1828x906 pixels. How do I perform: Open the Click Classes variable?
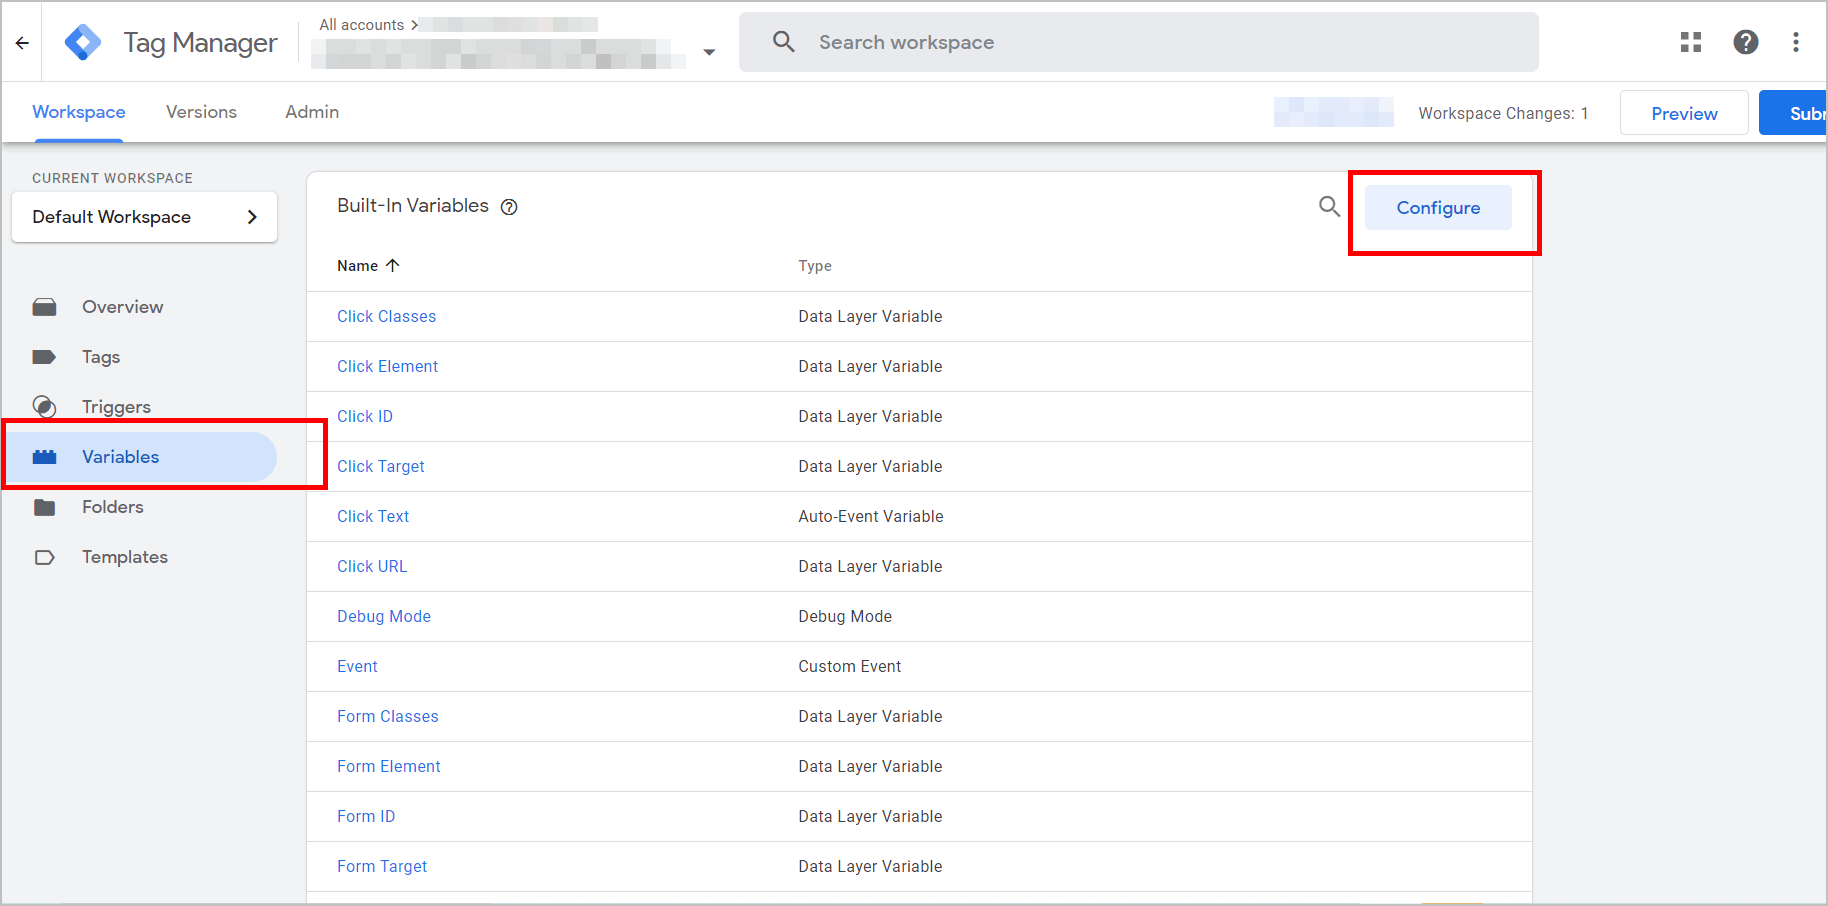click(386, 316)
